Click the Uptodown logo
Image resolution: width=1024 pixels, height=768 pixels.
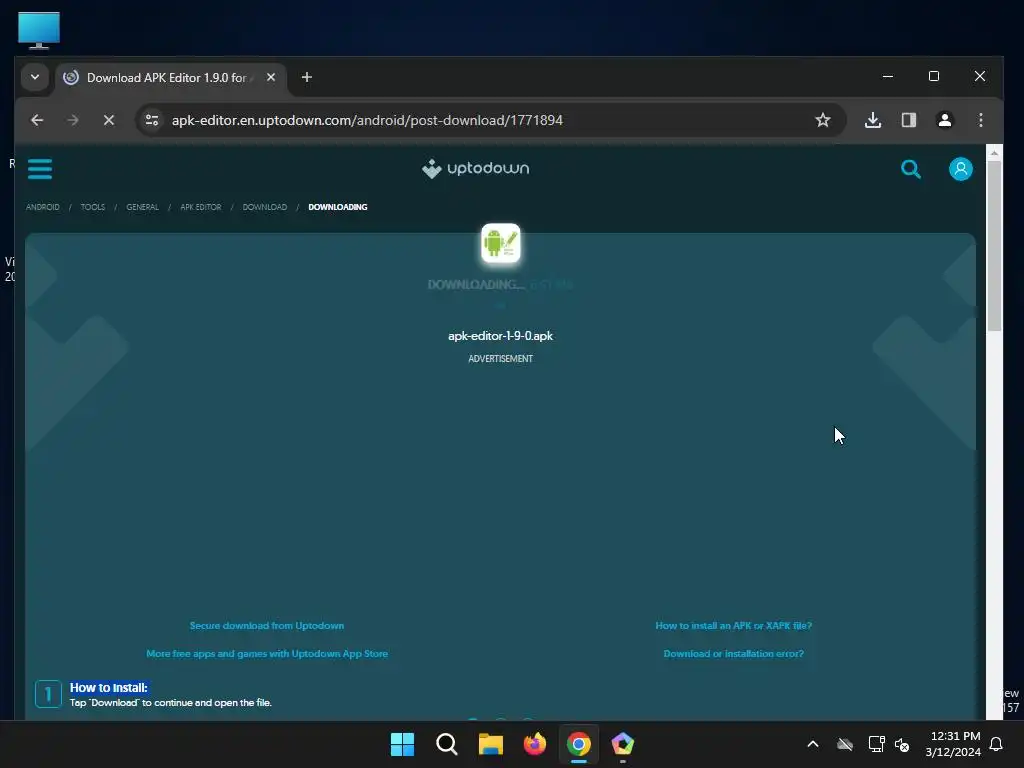point(475,168)
